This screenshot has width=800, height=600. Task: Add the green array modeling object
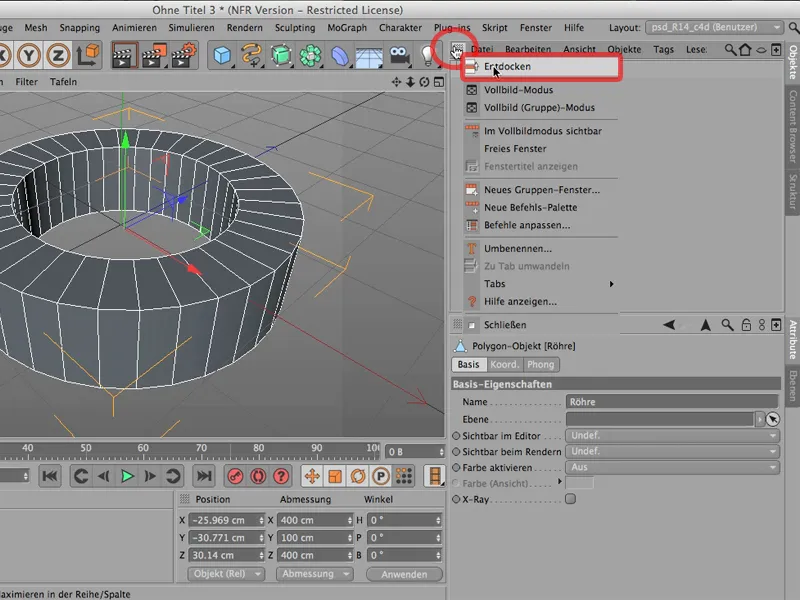coord(310,55)
